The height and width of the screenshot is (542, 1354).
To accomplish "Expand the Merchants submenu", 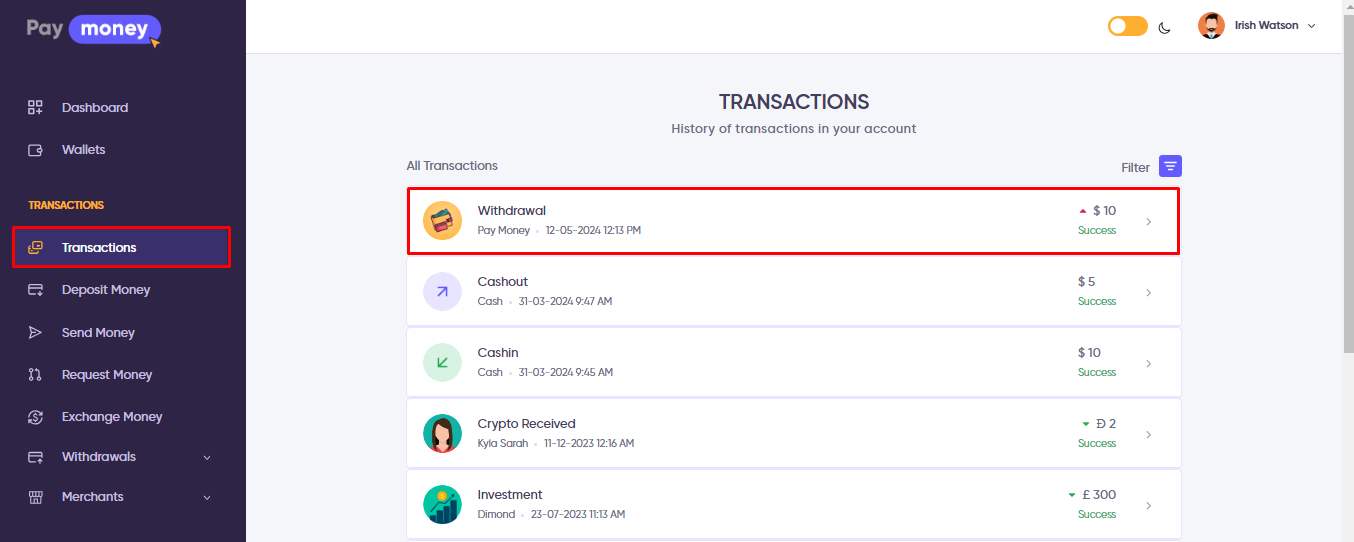I will 207,498.
